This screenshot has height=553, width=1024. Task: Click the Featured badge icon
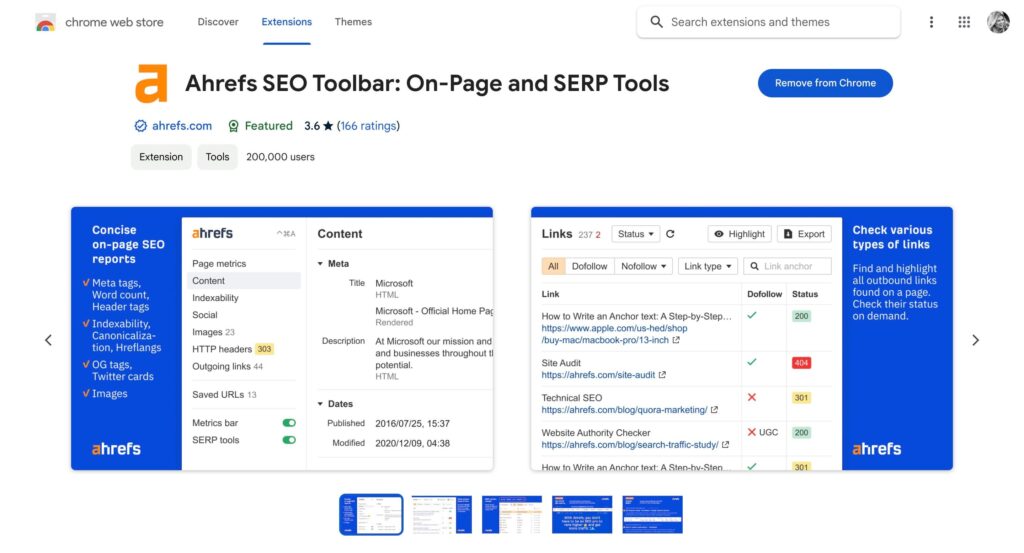tap(233, 126)
